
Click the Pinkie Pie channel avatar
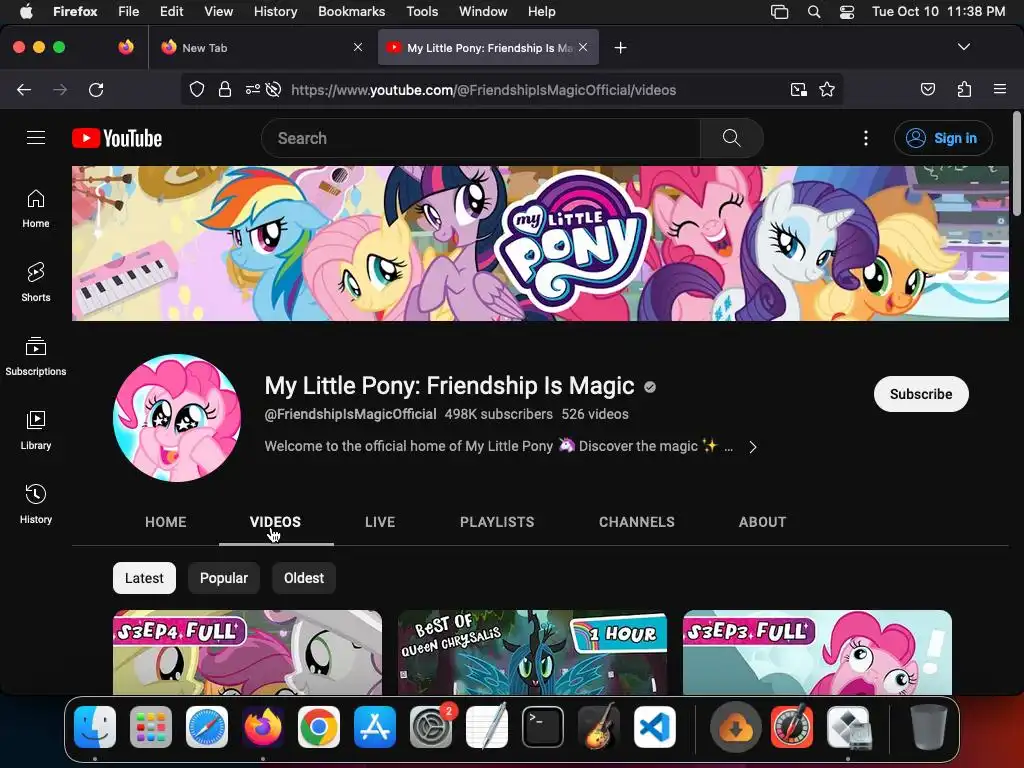coord(177,418)
